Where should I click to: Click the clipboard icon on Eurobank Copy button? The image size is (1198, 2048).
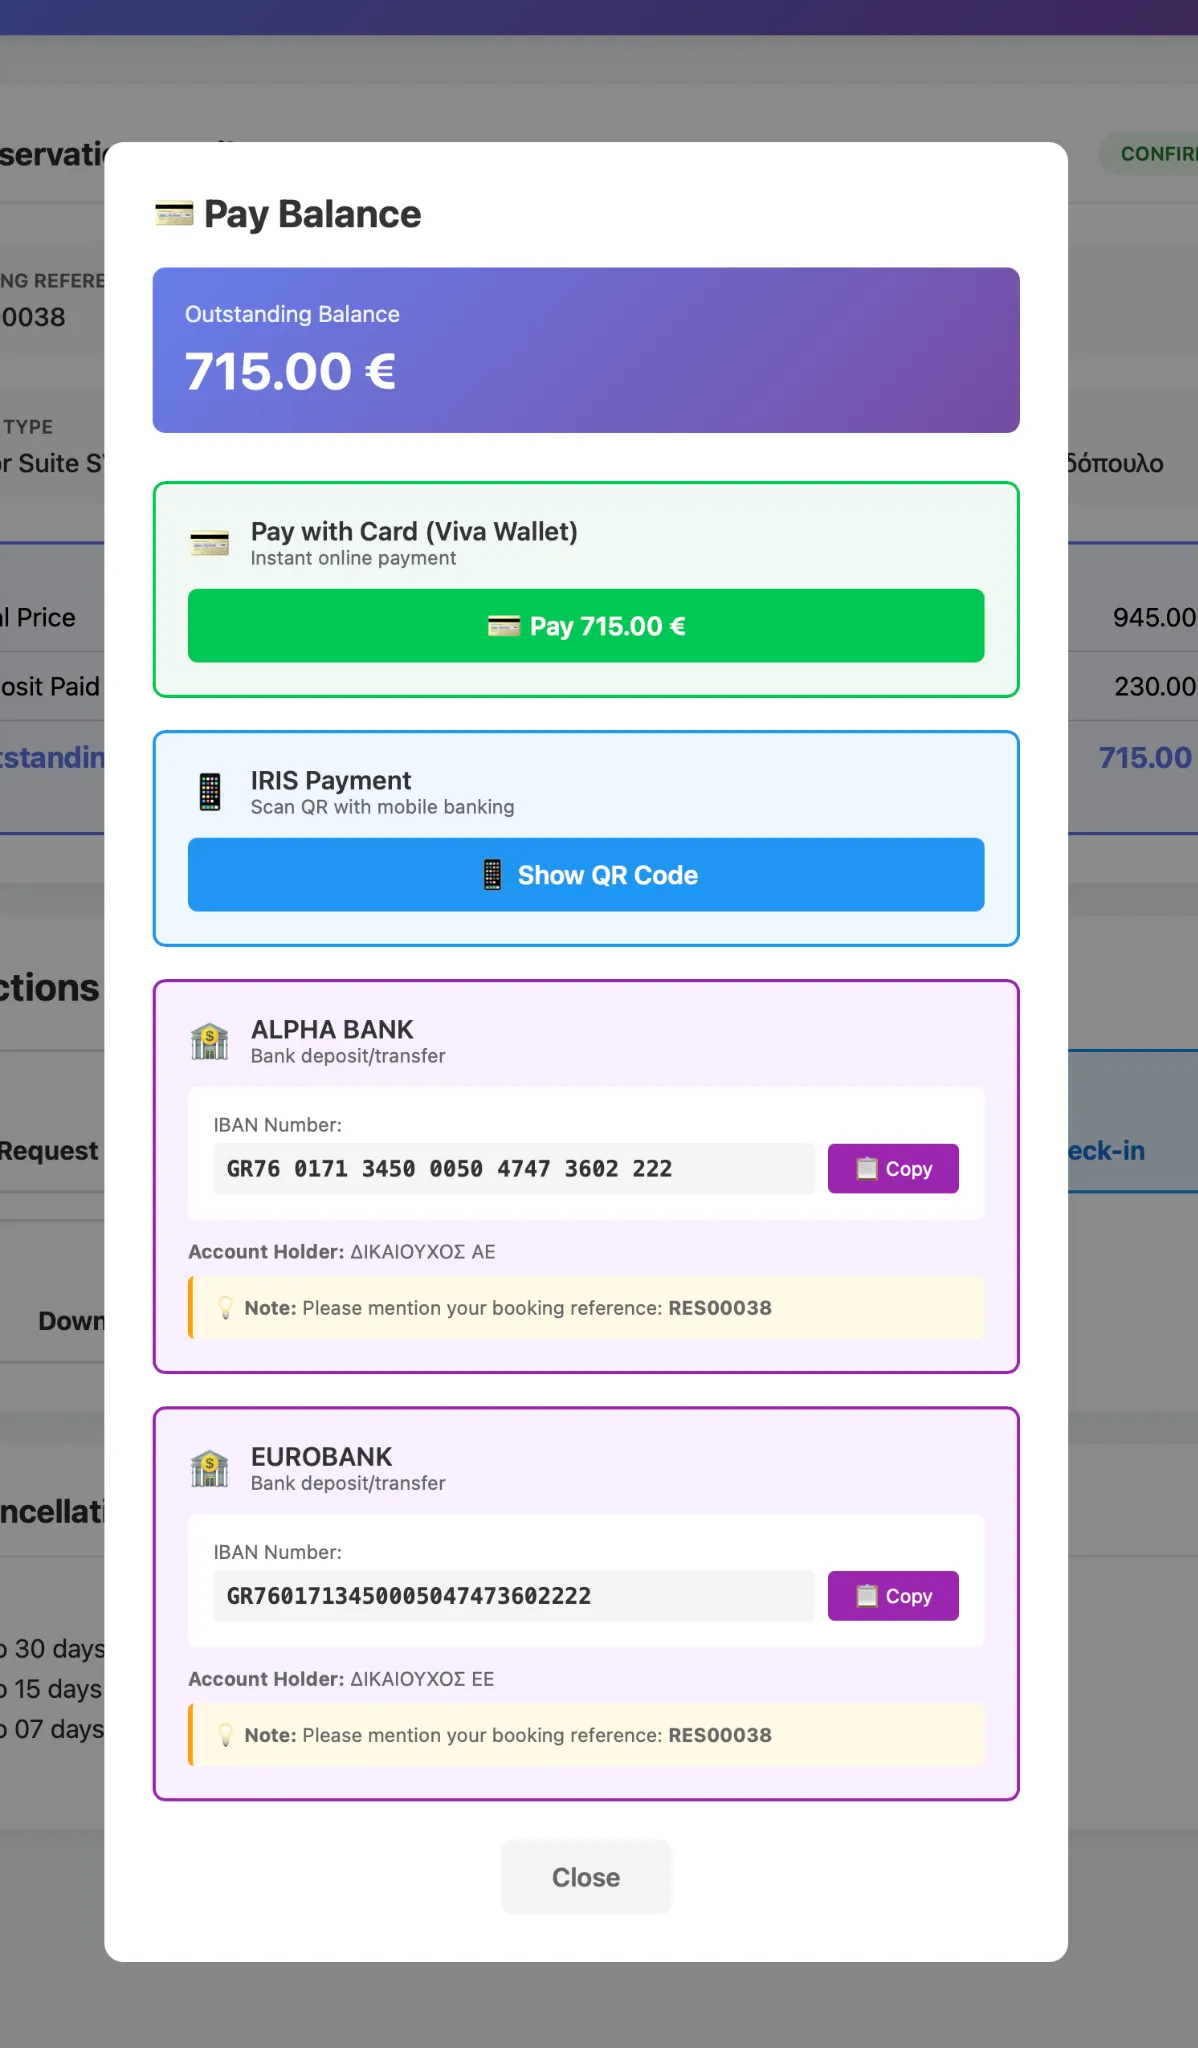(x=866, y=1596)
